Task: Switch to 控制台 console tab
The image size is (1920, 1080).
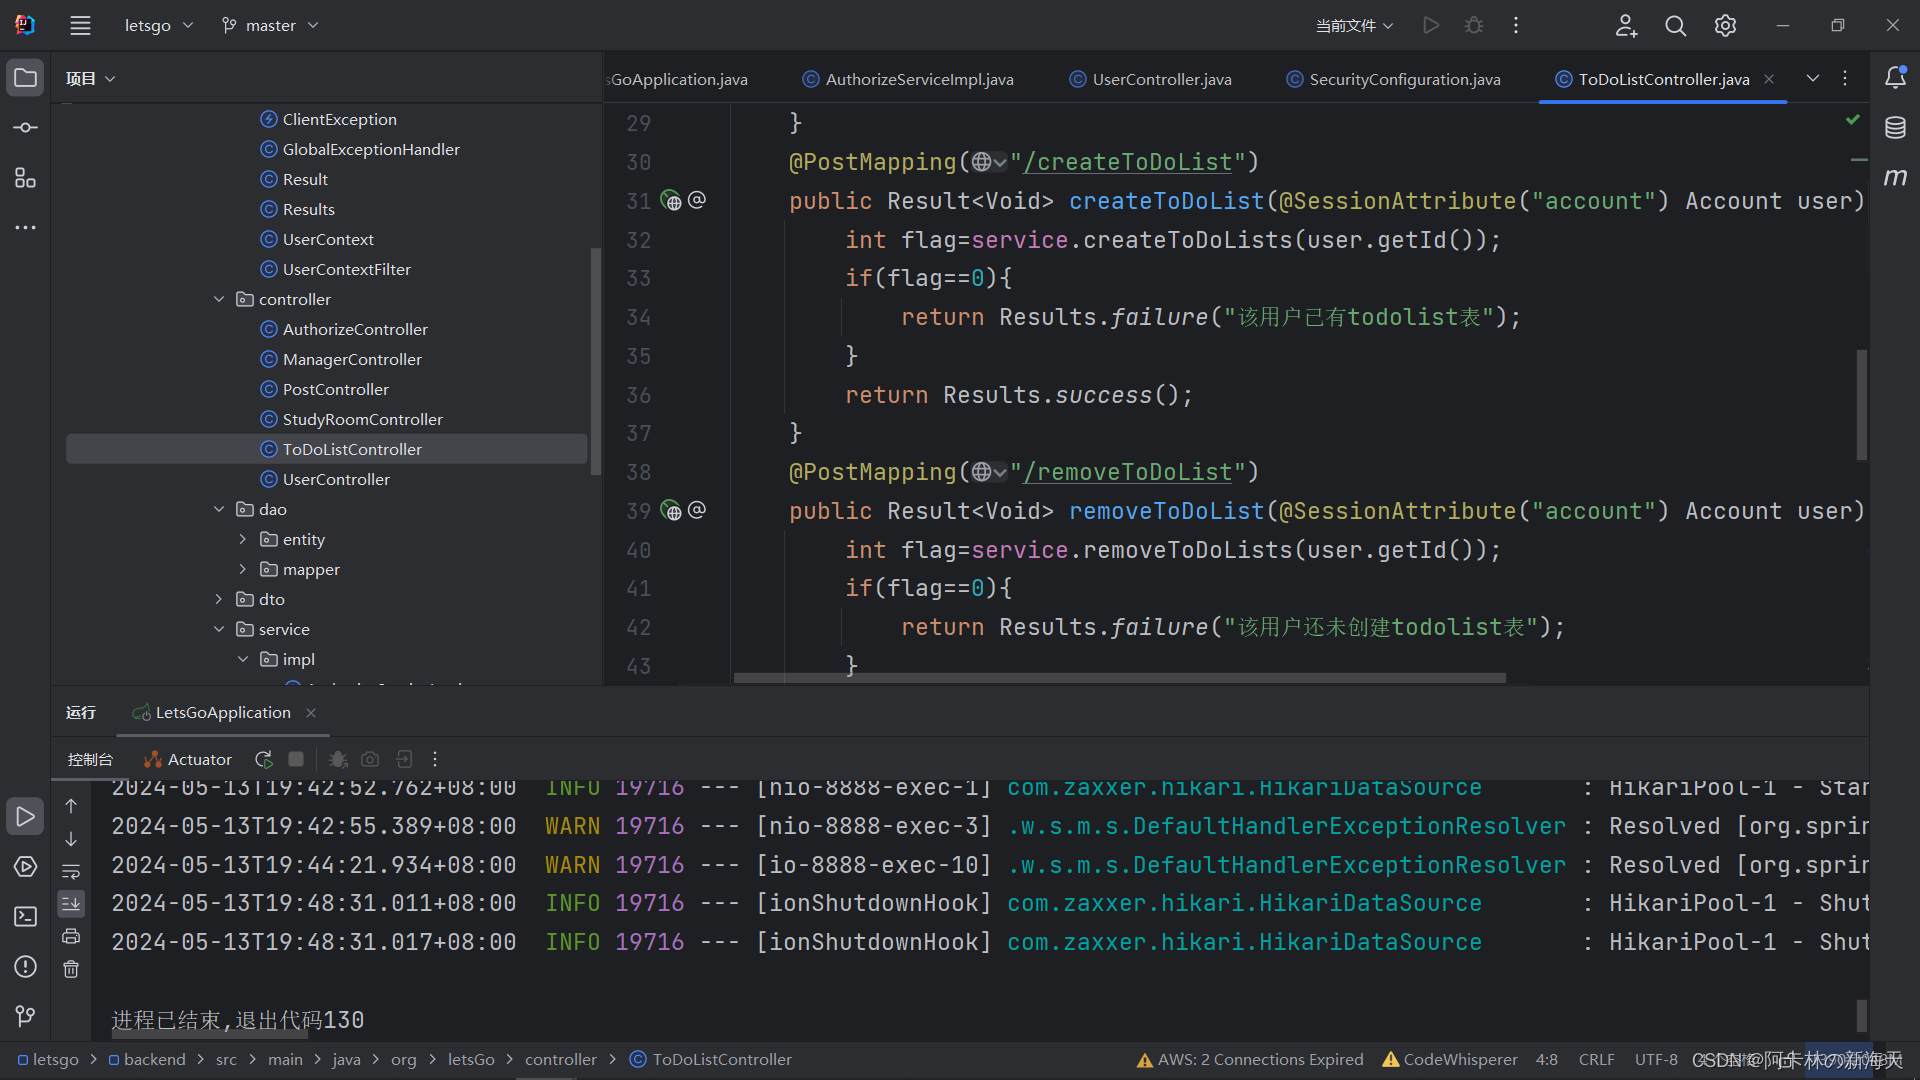Action: (x=90, y=760)
